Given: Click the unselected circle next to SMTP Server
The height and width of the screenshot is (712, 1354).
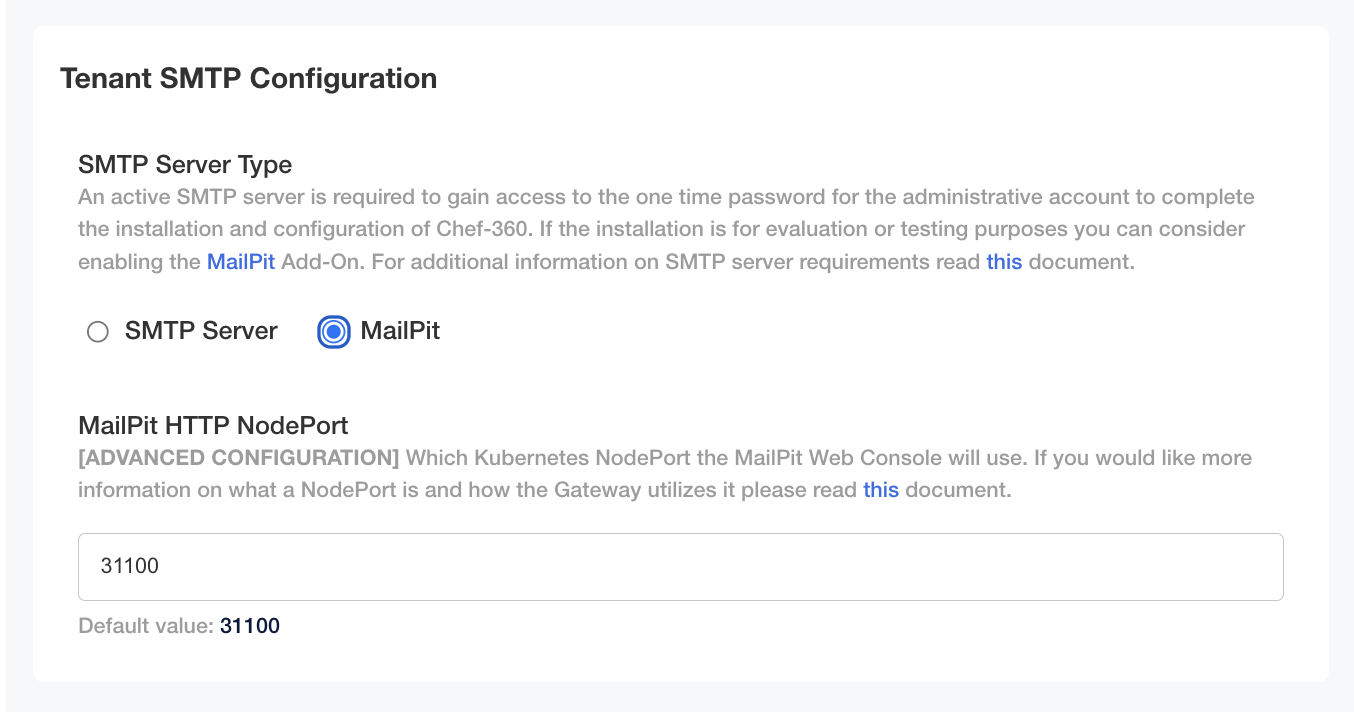Looking at the screenshot, I should [x=97, y=331].
